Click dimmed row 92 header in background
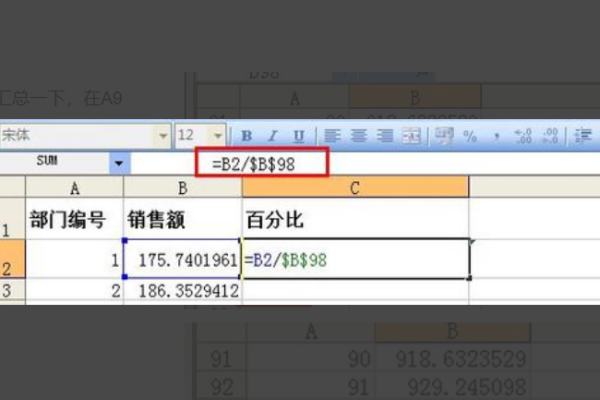Image resolution: width=600 pixels, height=400 pixels. click(221, 387)
